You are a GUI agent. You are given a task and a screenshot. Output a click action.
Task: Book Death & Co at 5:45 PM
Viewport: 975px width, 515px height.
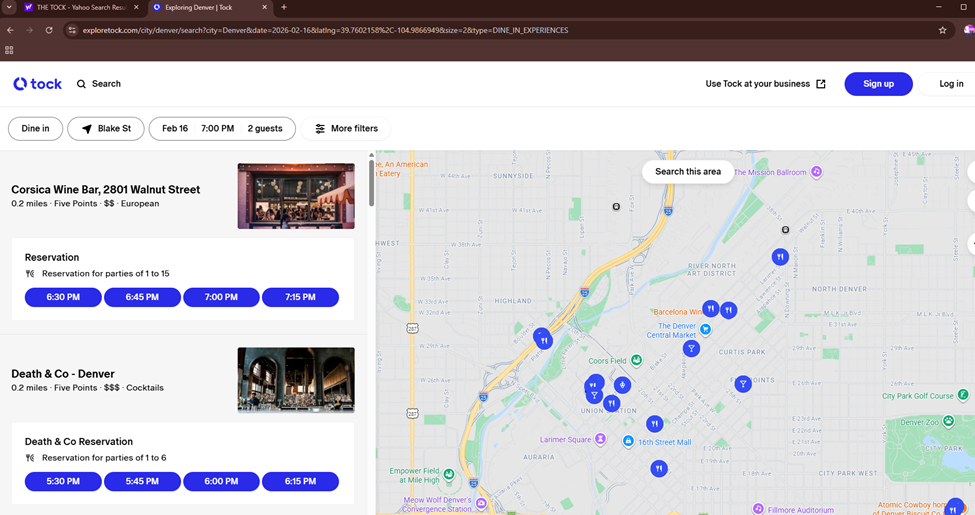point(142,481)
